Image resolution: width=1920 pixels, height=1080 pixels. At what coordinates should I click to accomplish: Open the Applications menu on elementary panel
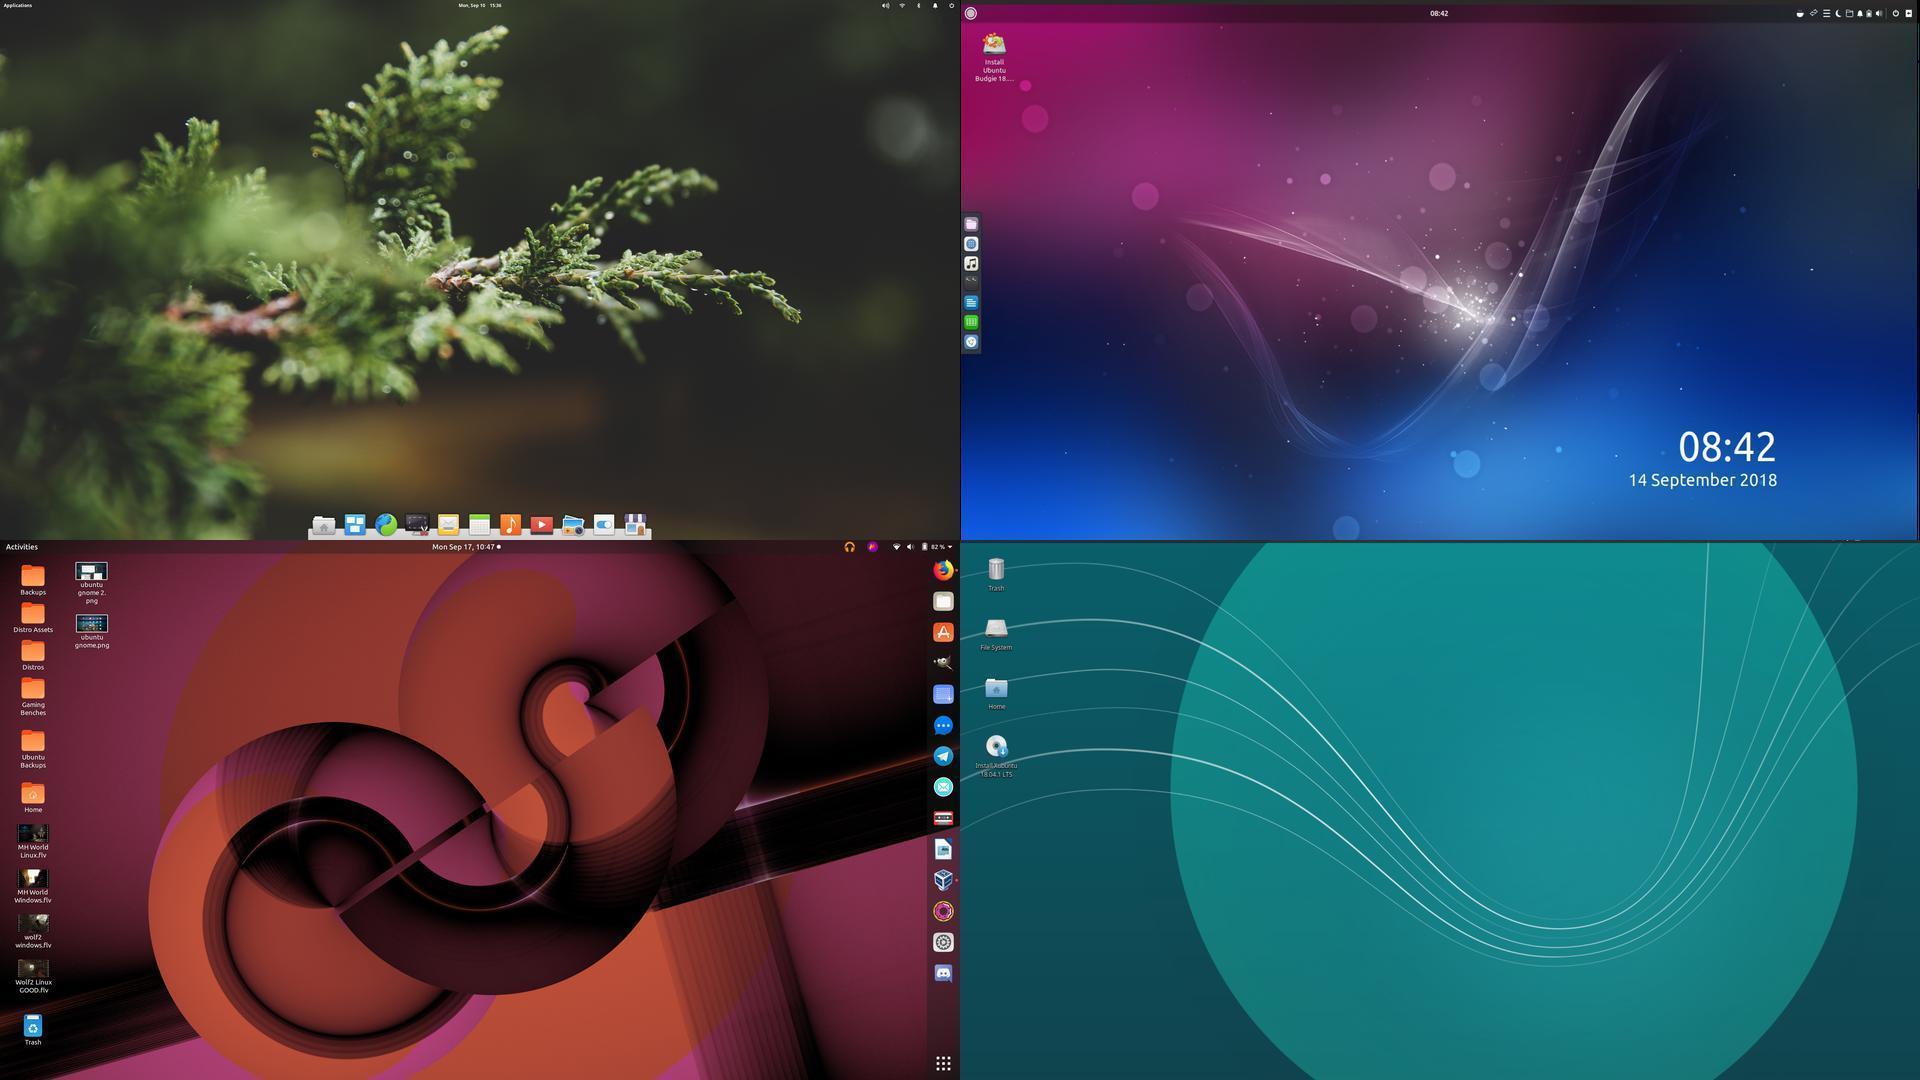17,5
